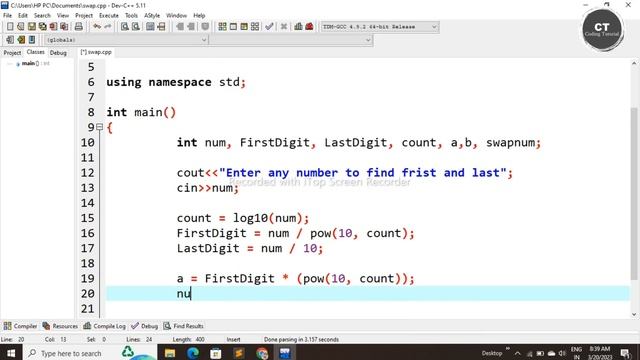Open the Compile Log bottom tab
This screenshot has width=640, height=360.
pyautogui.click(x=104, y=326)
